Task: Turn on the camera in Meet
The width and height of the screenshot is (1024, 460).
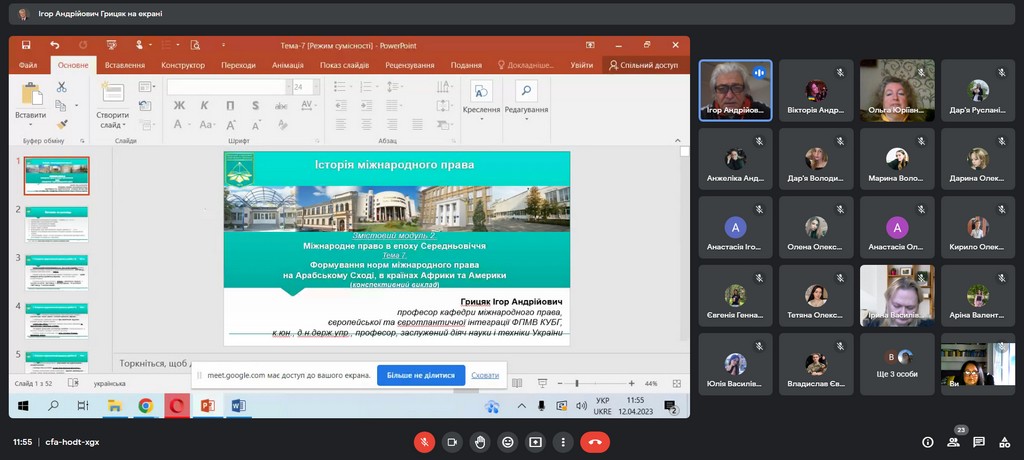Action: pos(452,441)
